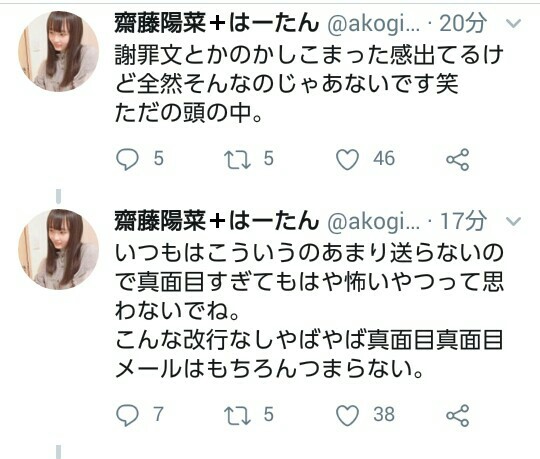Open the tweet text starting with いつもはこういうの
The height and width of the screenshot is (459, 540).
click(309, 311)
